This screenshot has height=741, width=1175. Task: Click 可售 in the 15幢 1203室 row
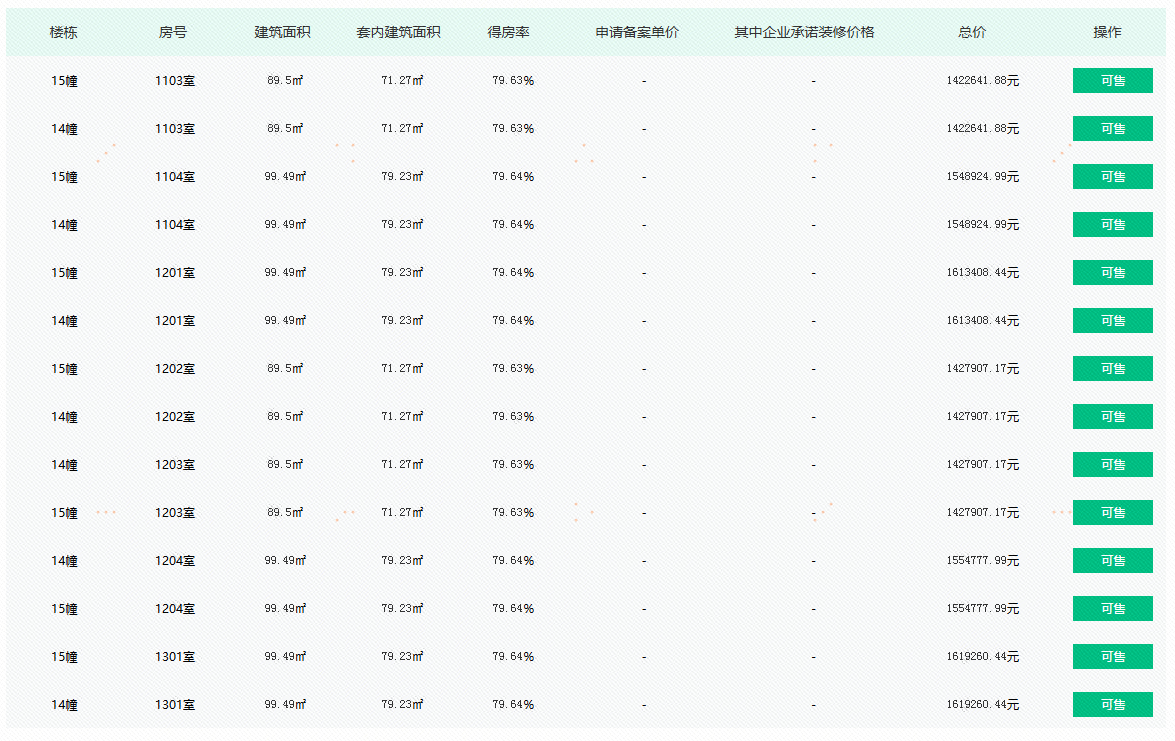tap(1112, 512)
